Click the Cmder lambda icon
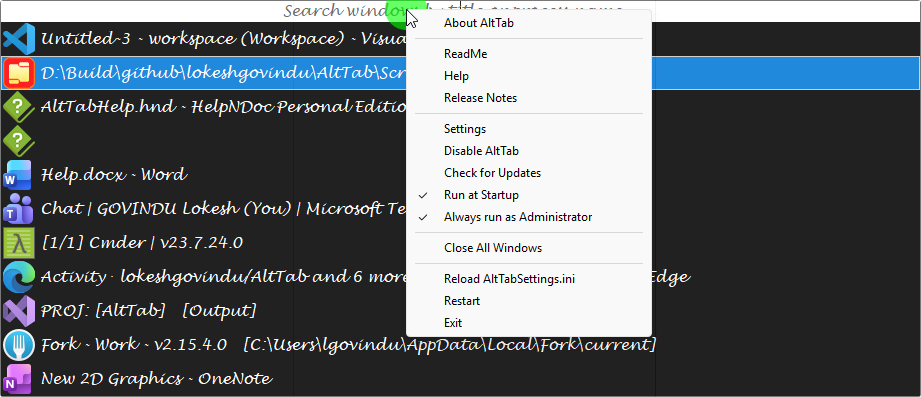This screenshot has width=921, height=397. click(x=19, y=242)
